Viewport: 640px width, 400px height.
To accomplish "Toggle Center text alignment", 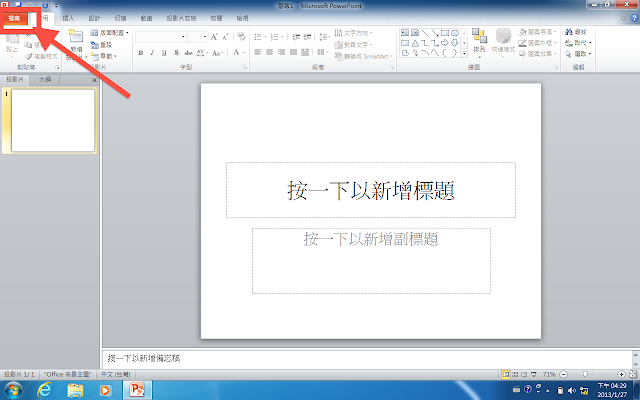I will (x=269, y=52).
